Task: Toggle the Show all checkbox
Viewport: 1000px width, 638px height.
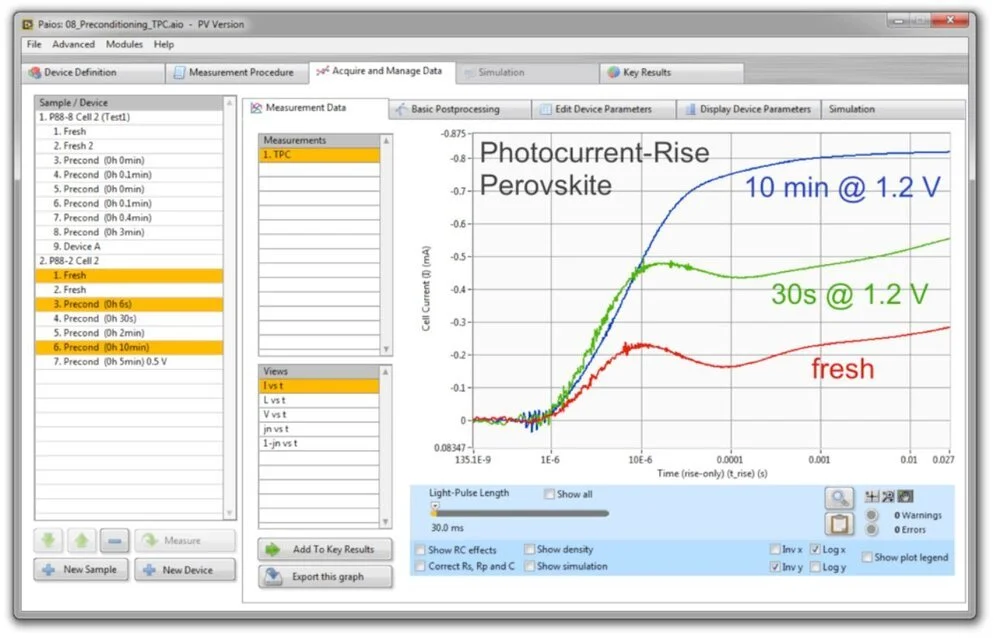Action: (549, 494)
